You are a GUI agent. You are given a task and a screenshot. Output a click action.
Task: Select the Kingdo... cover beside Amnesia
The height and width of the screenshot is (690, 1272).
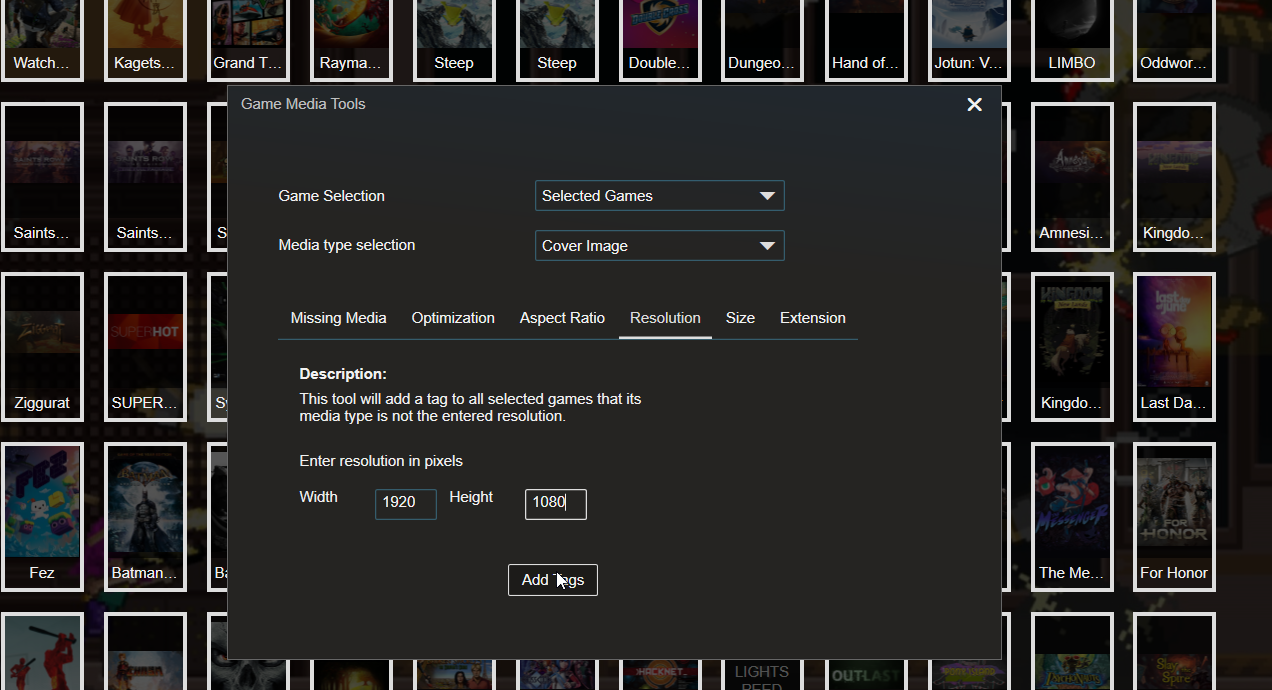point(1175,177)
